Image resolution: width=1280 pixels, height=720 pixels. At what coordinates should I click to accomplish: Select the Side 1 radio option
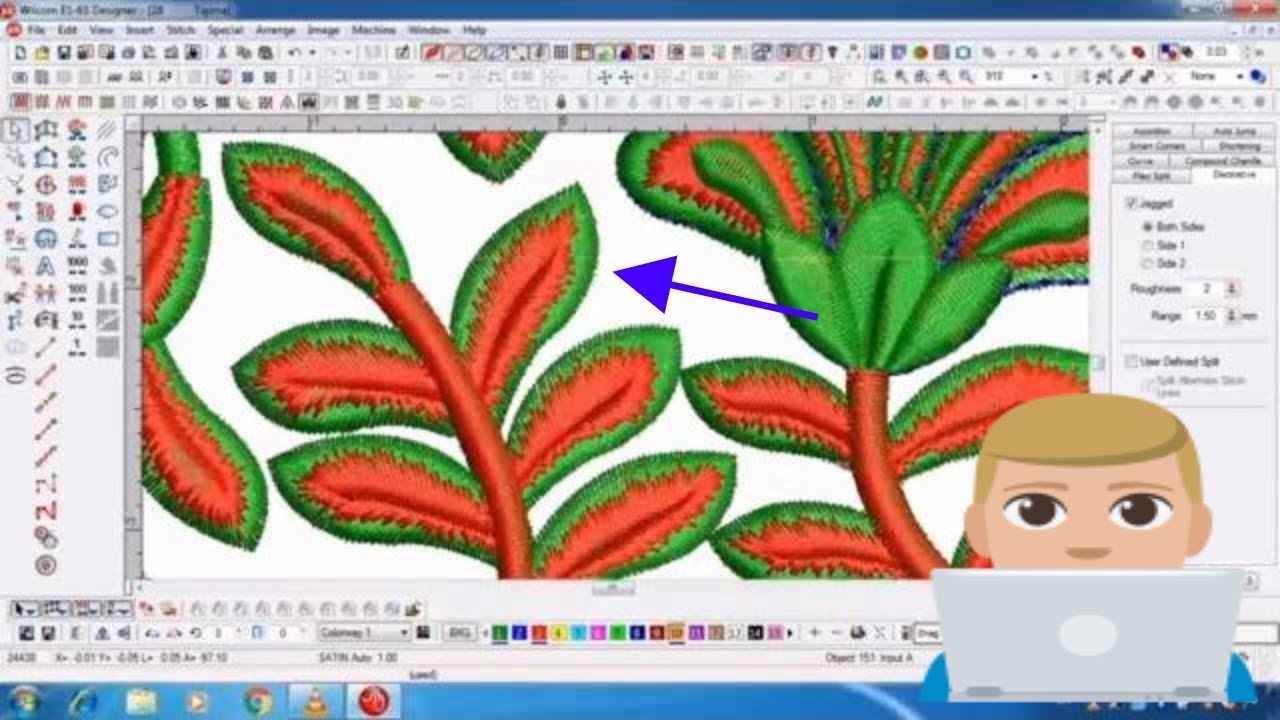click(1147, 245)
